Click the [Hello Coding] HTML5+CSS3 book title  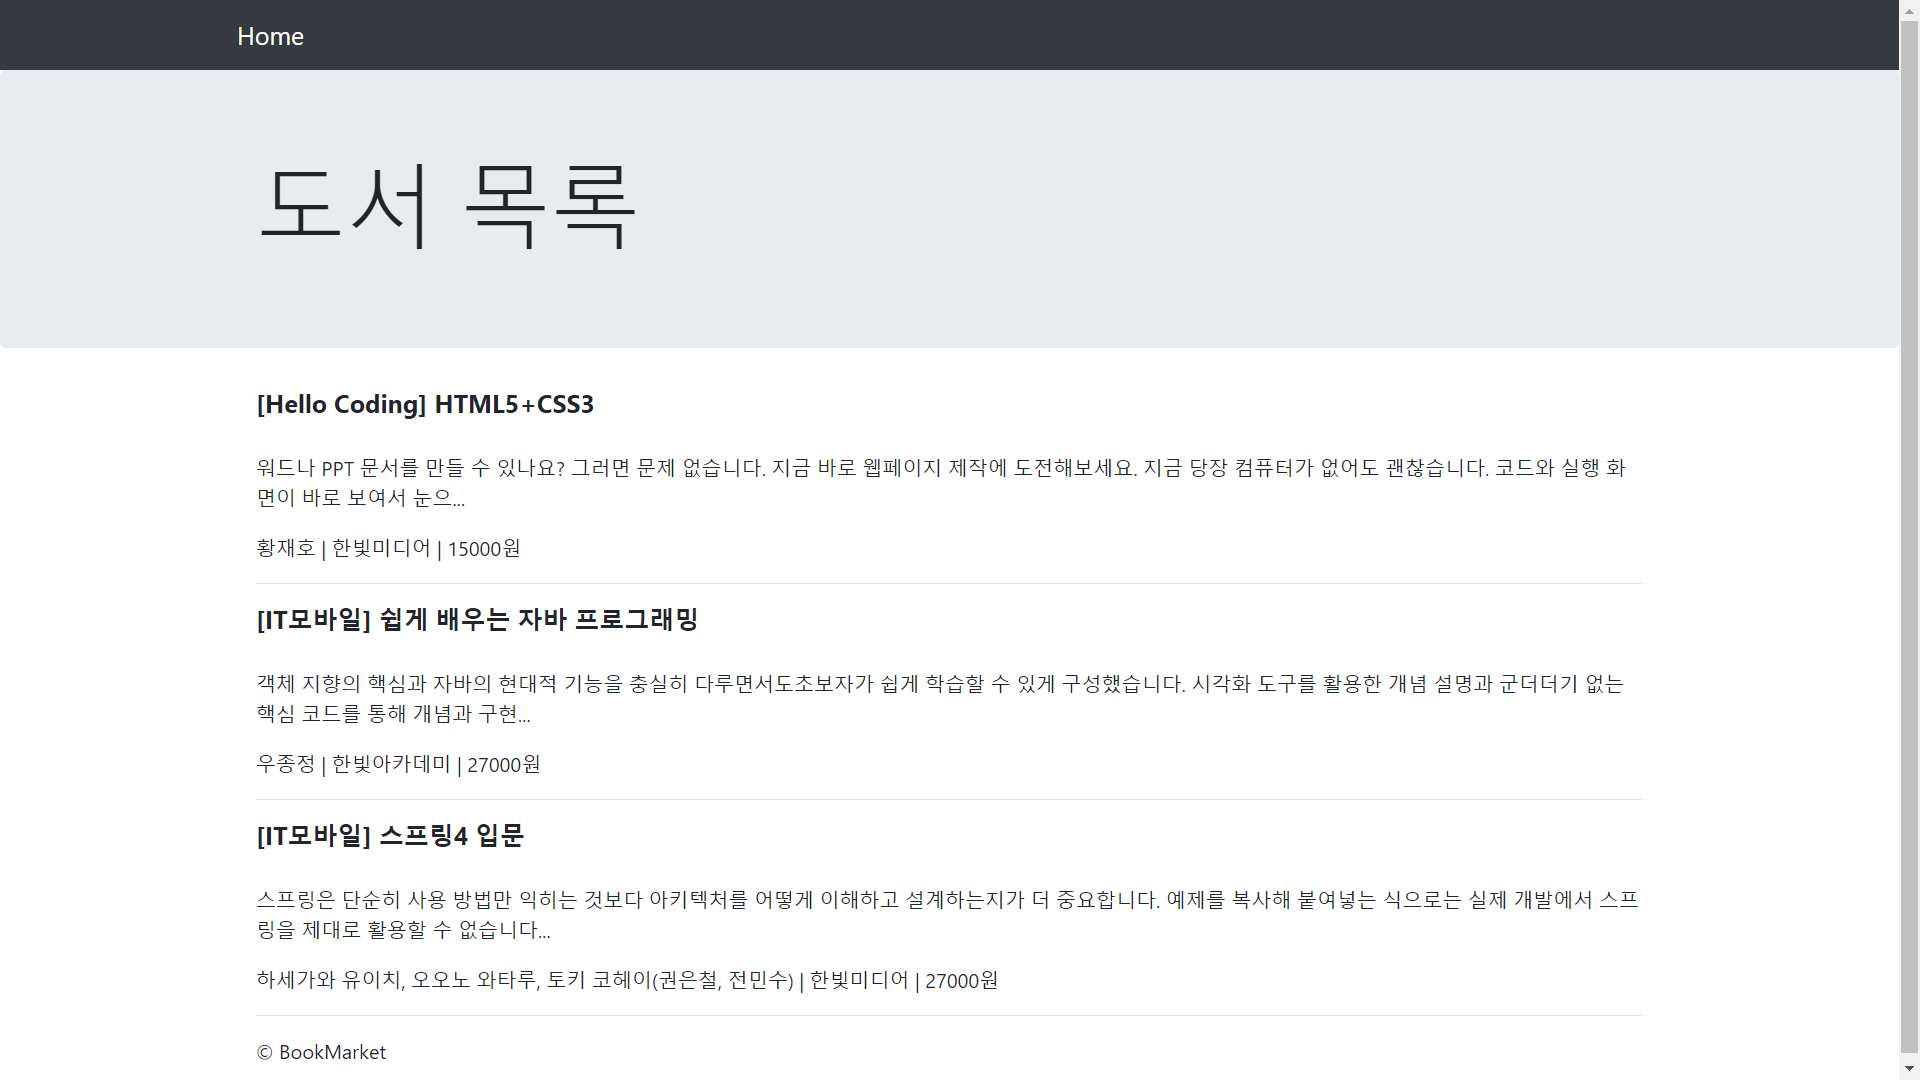click(x=425, y=404)
